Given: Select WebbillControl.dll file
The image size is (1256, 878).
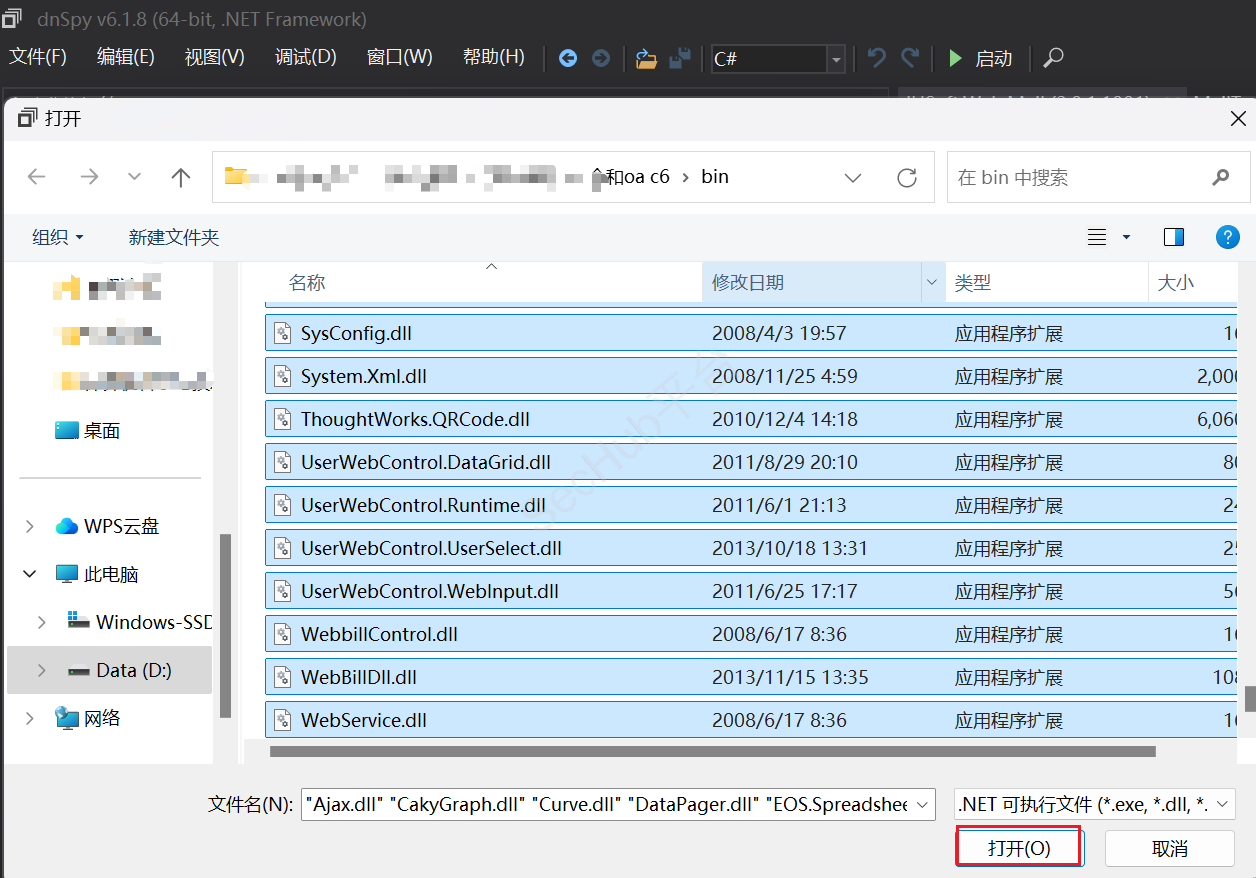Looking at the screenshot, I should point(750,634).
